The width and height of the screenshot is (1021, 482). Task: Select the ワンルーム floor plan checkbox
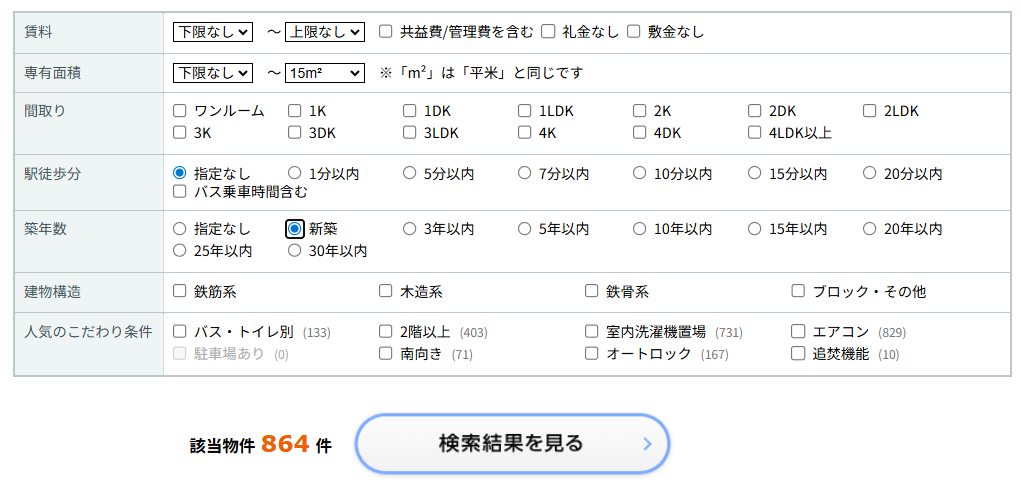coord(180,111)
